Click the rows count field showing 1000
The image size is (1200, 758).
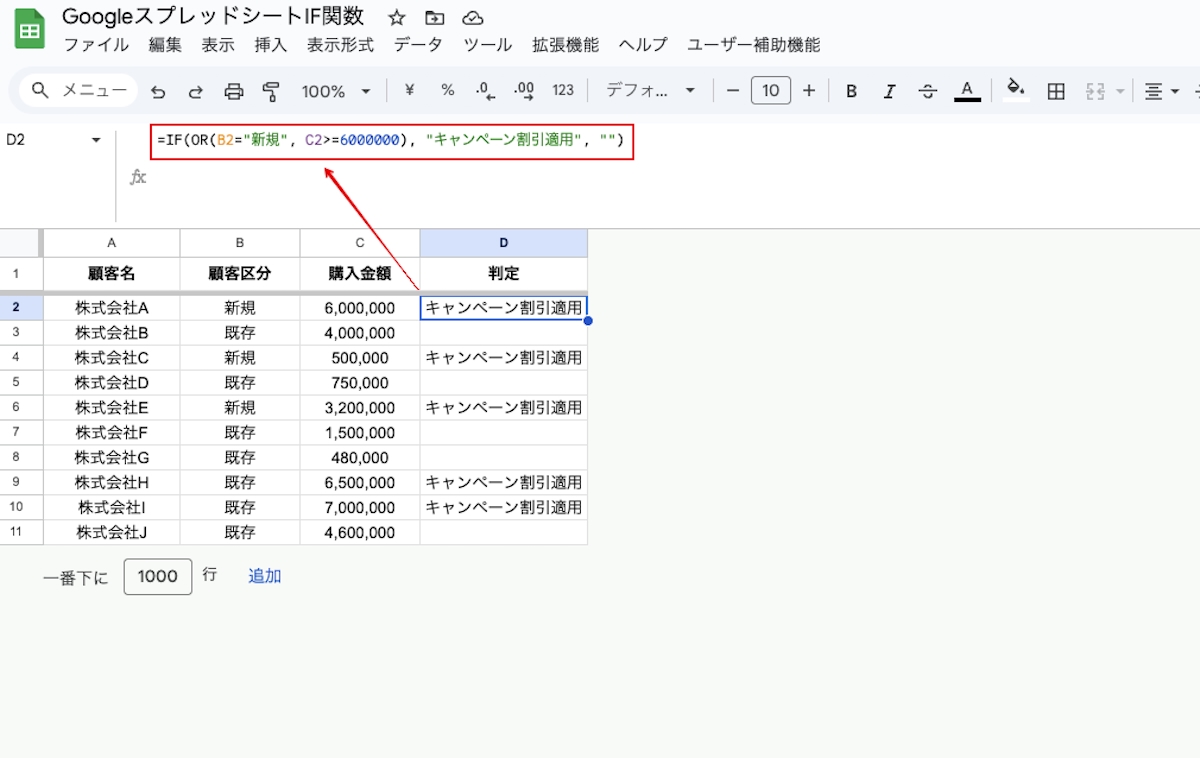158,576
